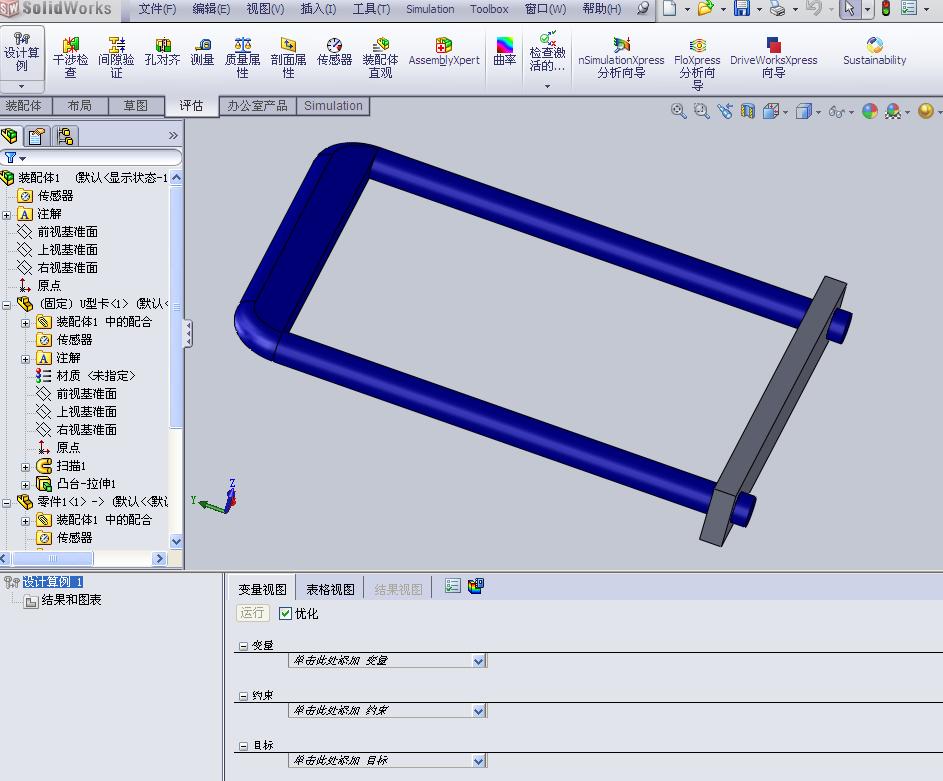943x781 pixels.
Task: Open the PropertyManager tab
Action: pyautogui.click(x=37, y=136)
